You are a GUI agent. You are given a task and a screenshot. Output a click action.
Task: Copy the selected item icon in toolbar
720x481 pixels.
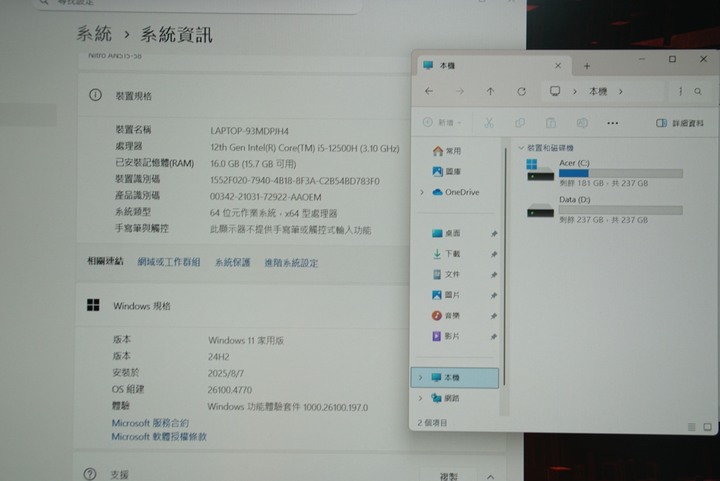coord(520,123)
